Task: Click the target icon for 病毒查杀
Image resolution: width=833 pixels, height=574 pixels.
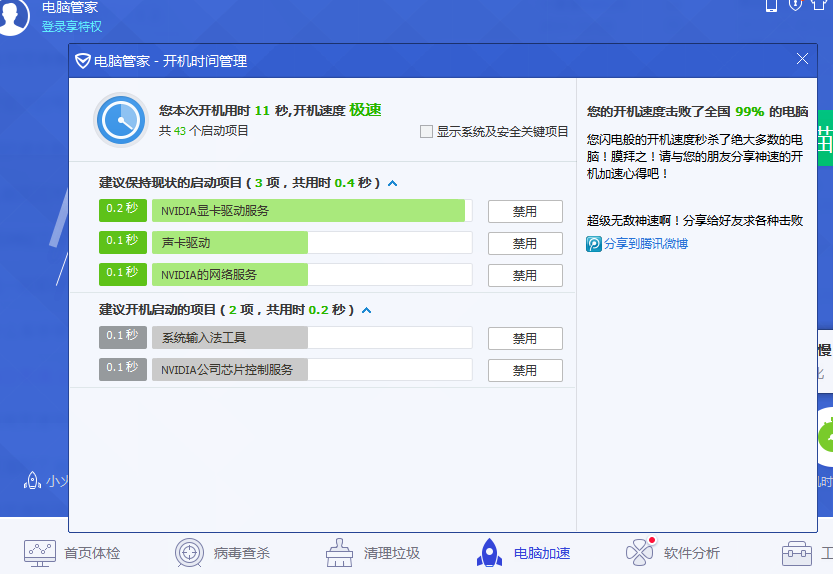Action: [190, 553]
